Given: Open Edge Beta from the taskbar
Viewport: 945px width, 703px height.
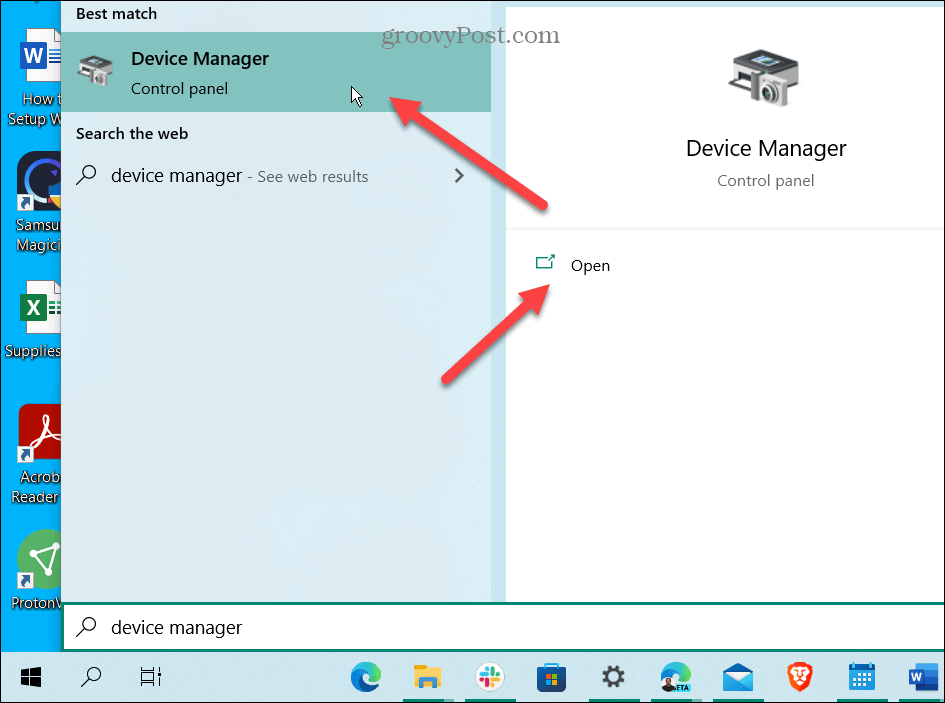Looking at the screenshot, I should coord(675,677).
